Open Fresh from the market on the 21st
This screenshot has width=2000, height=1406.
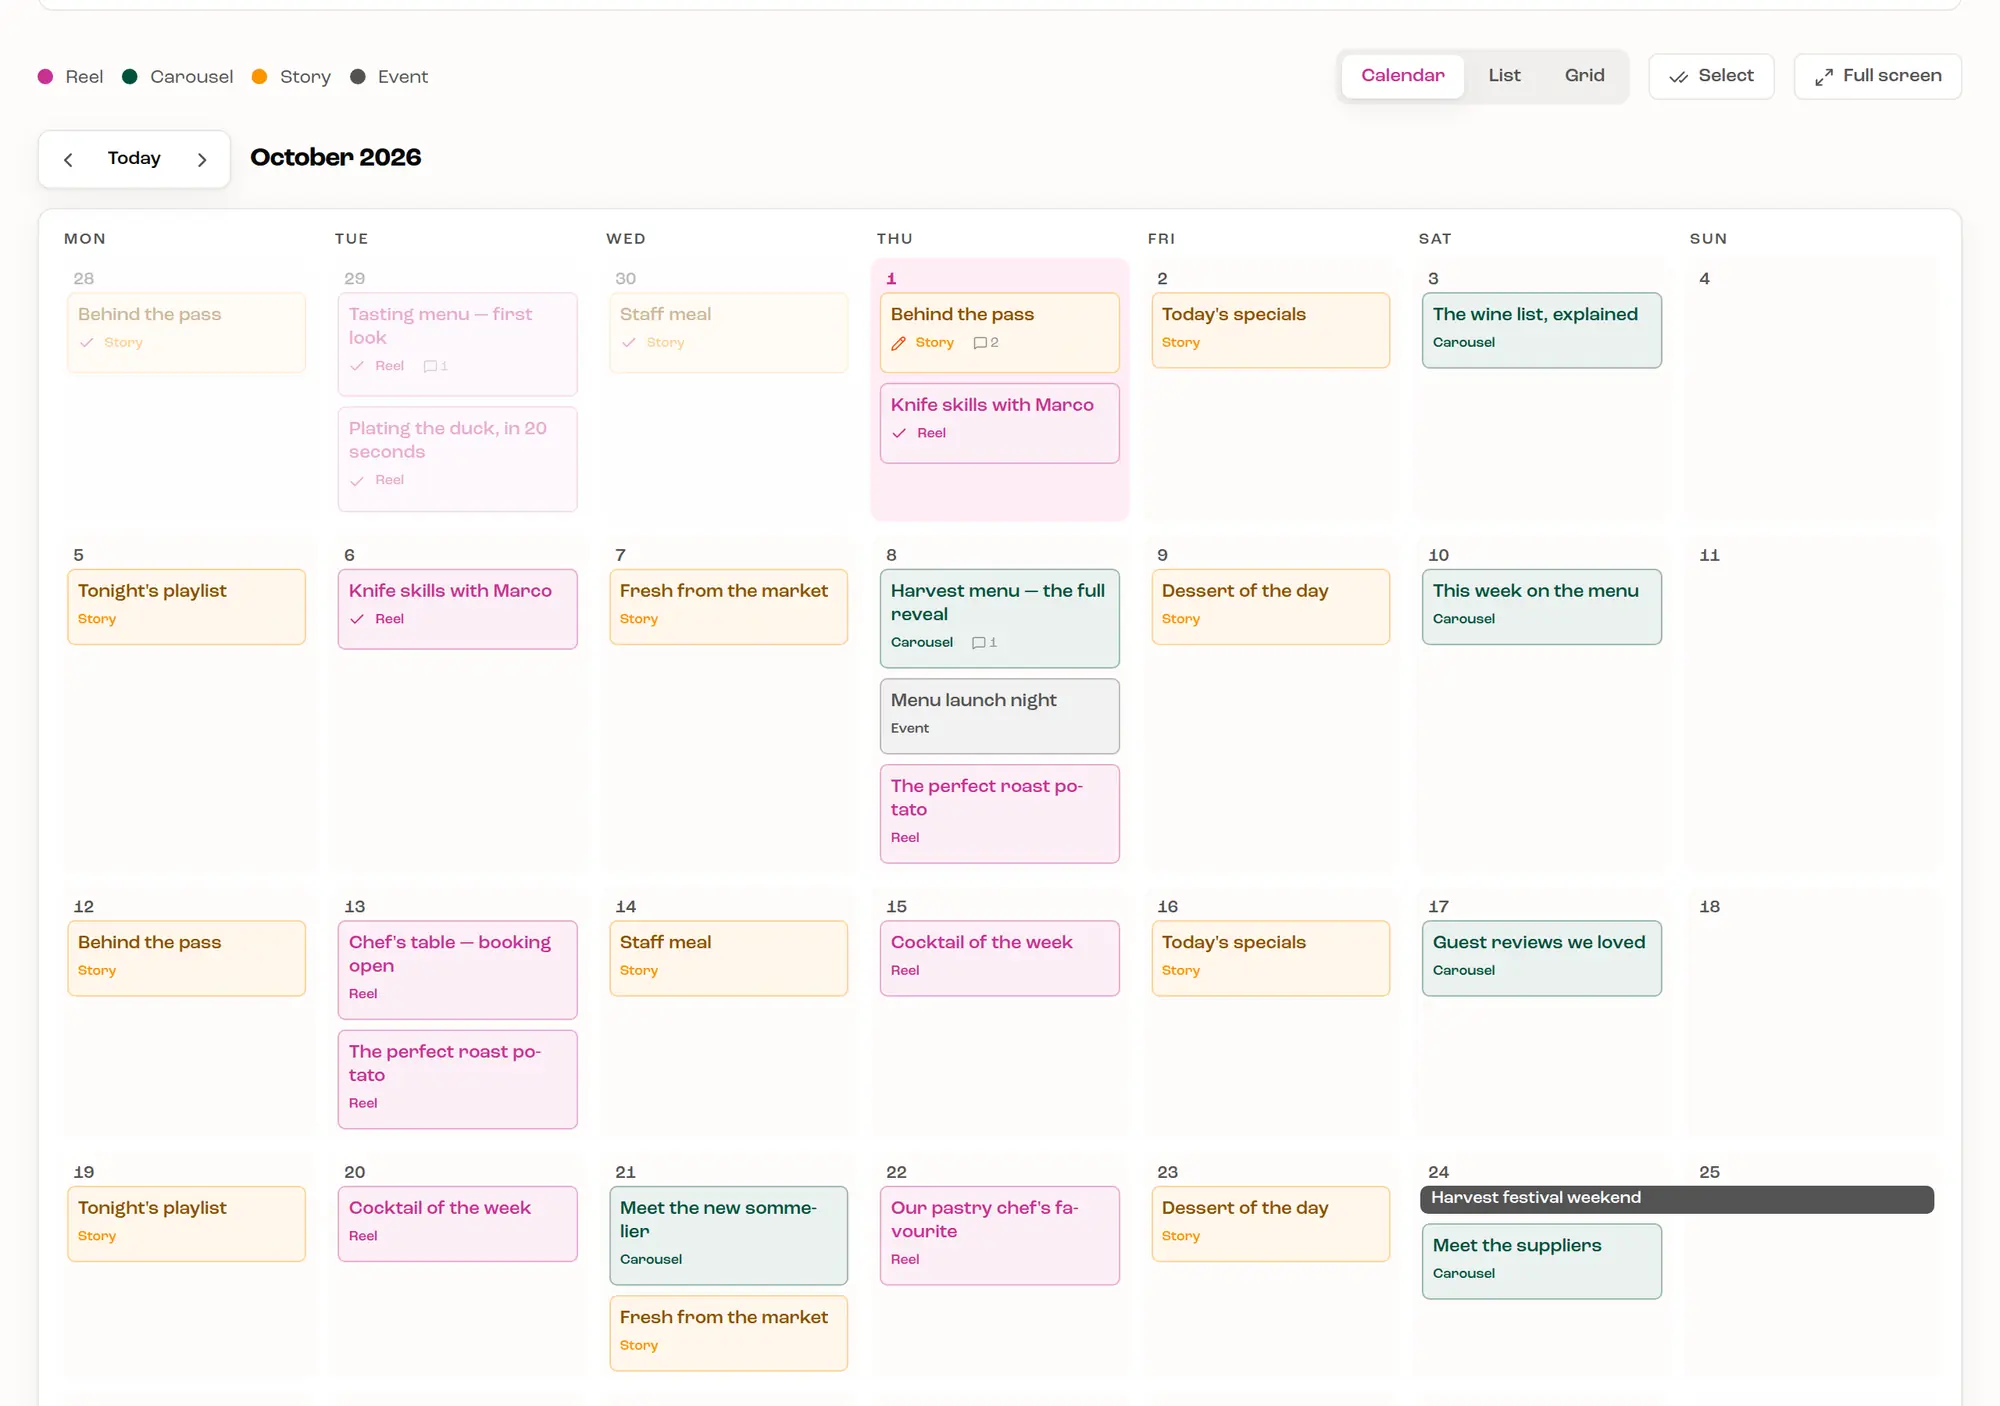(x=728, y=1333)
